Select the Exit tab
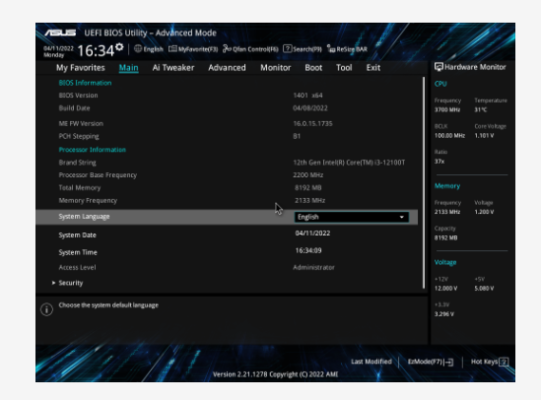541x400 pixels. 373,68
